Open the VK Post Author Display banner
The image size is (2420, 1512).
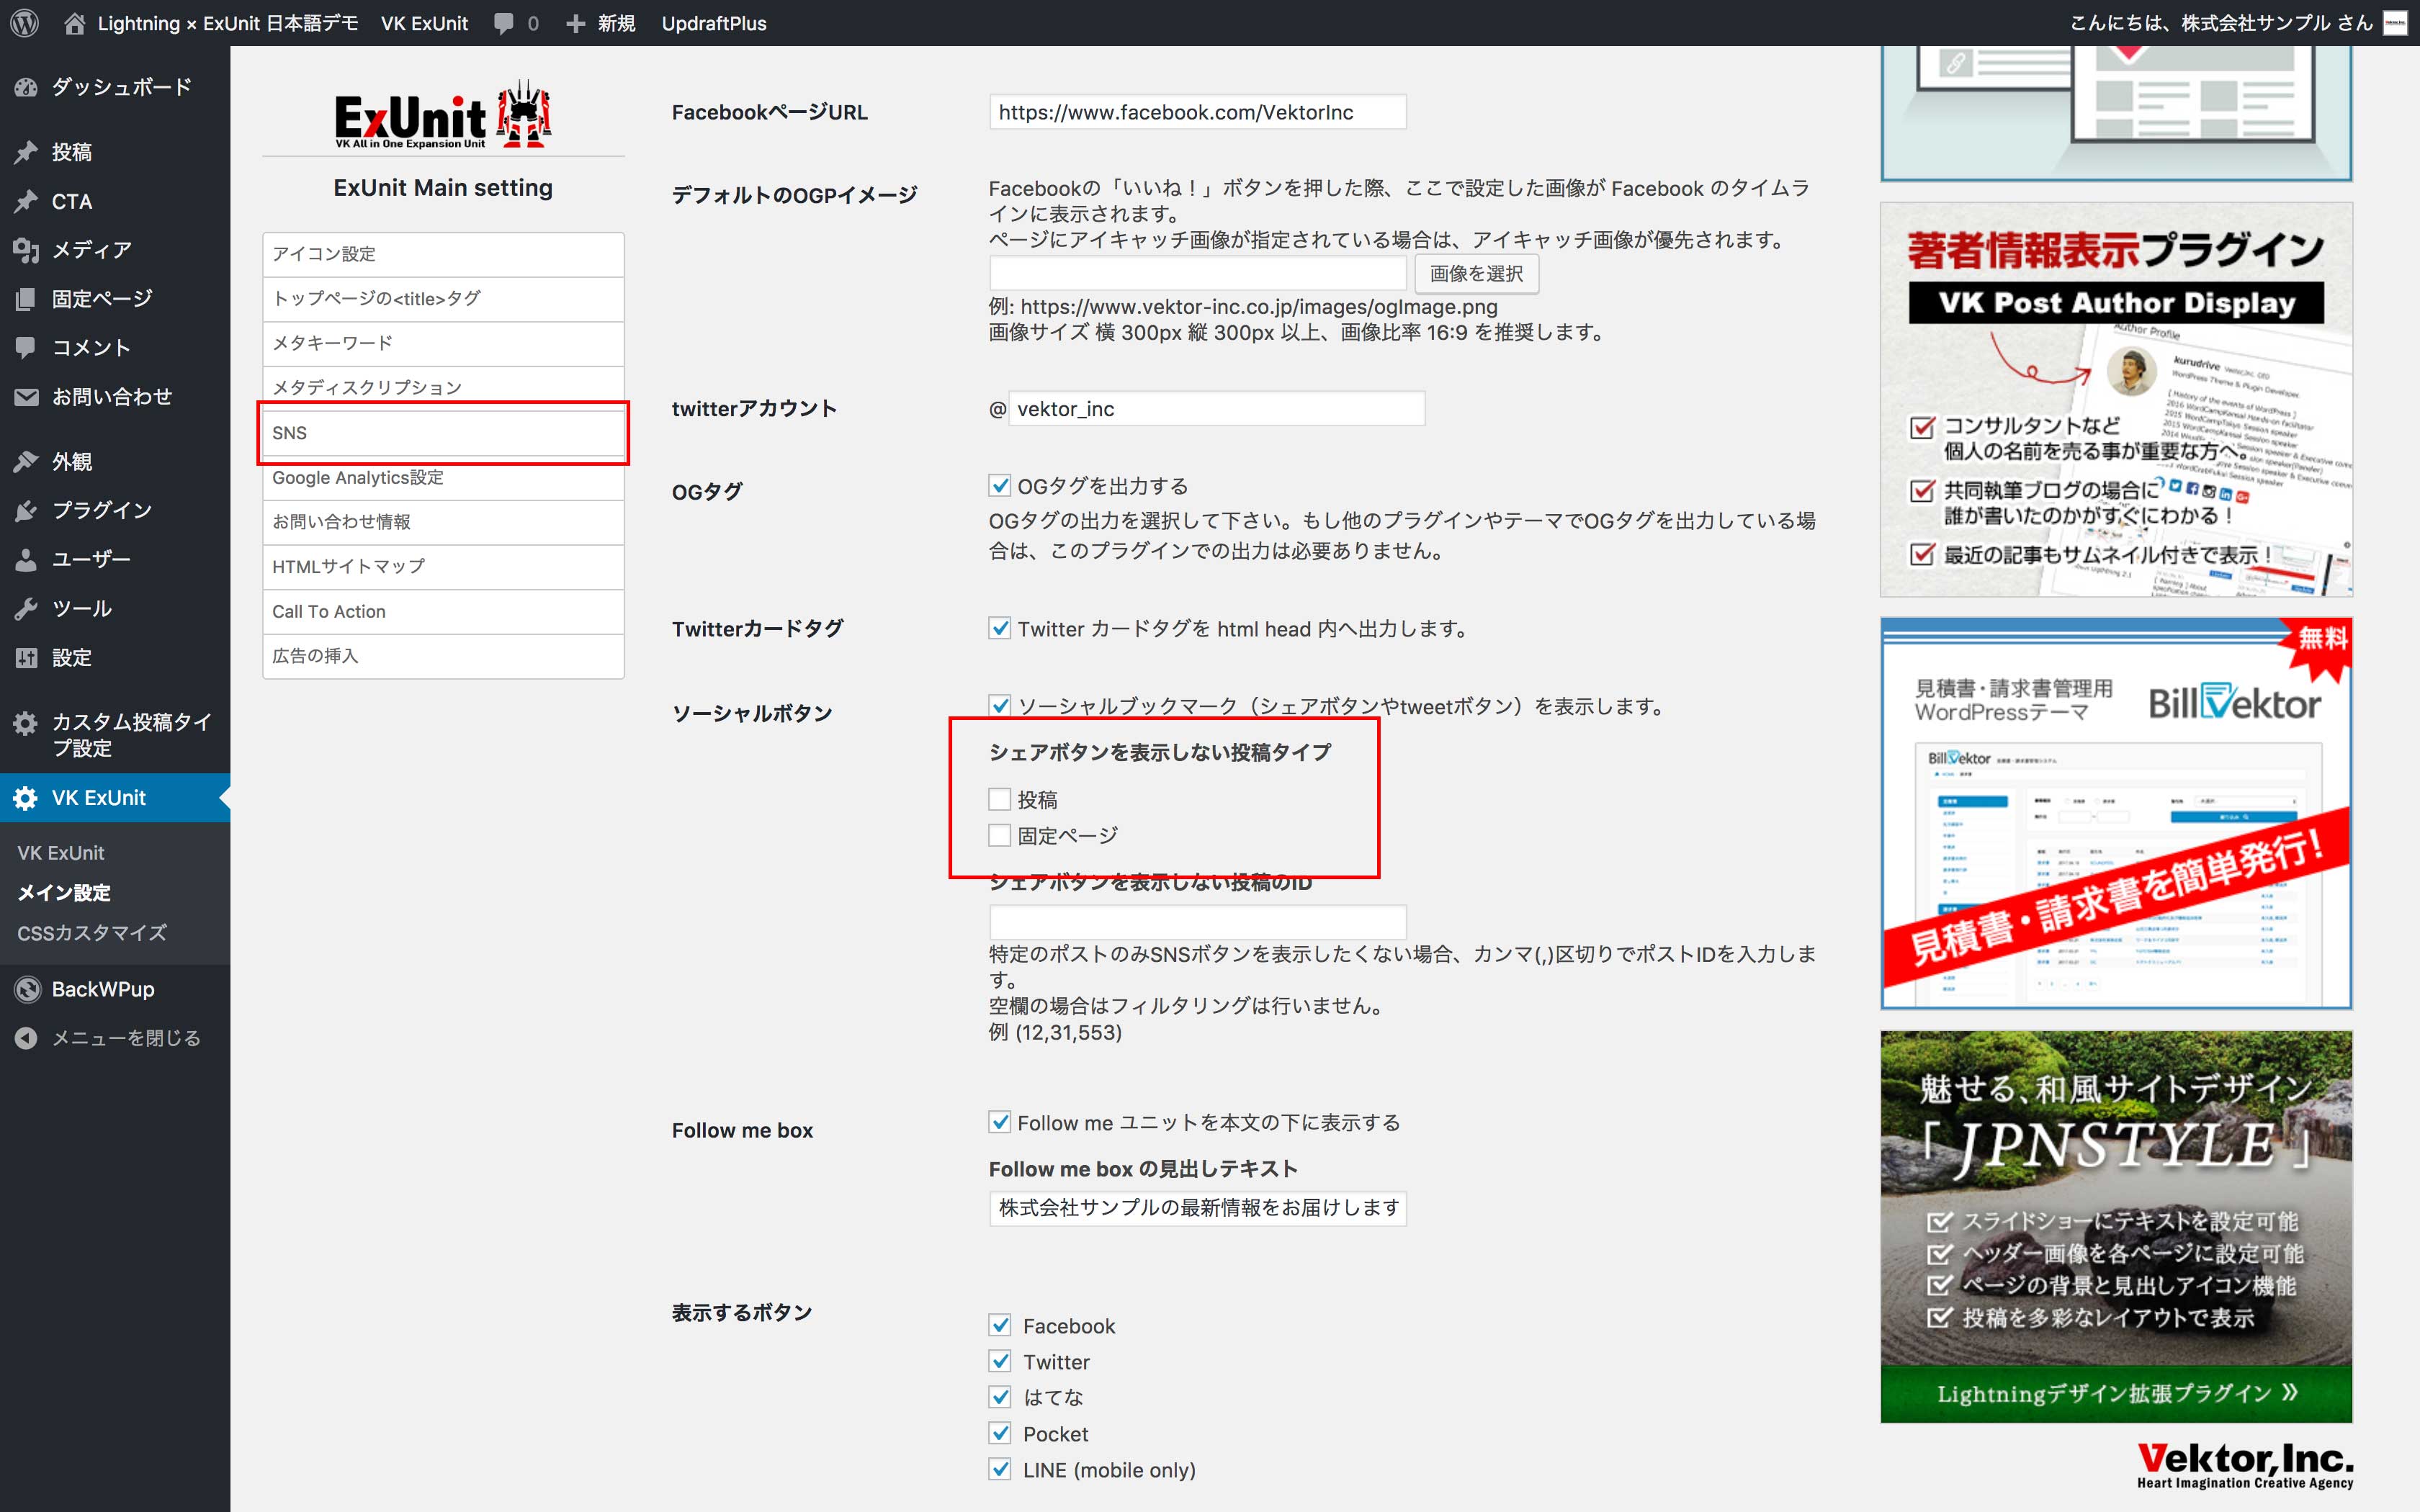[x=2116, y=399]
